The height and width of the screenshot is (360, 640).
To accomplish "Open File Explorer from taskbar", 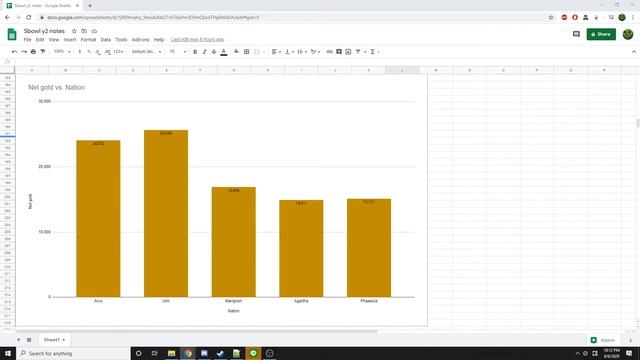I will coord(171,353).
